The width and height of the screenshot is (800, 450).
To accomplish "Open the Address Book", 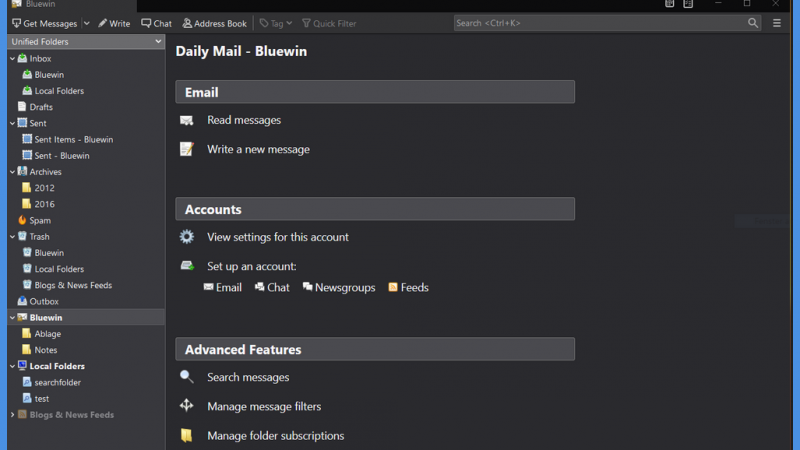I will 214,23.
